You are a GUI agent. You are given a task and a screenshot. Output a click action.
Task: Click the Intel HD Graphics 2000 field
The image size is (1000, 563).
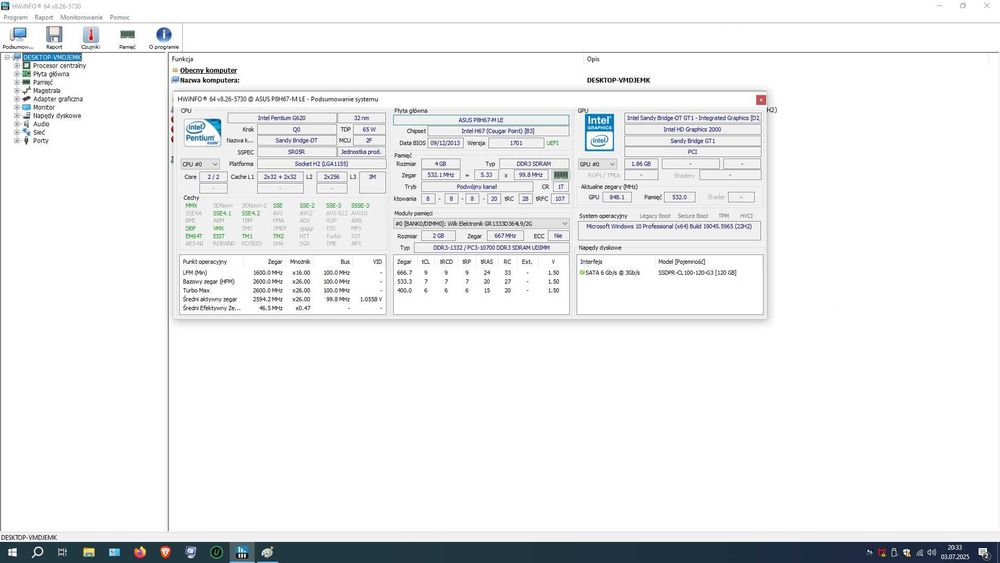click(x=693, y=129)
